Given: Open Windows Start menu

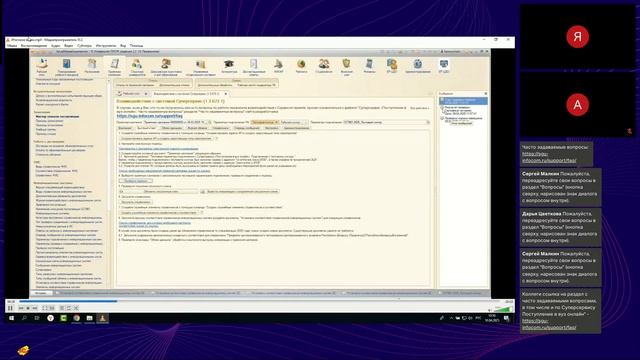Looking at the screenshot, I should [11, 318].
